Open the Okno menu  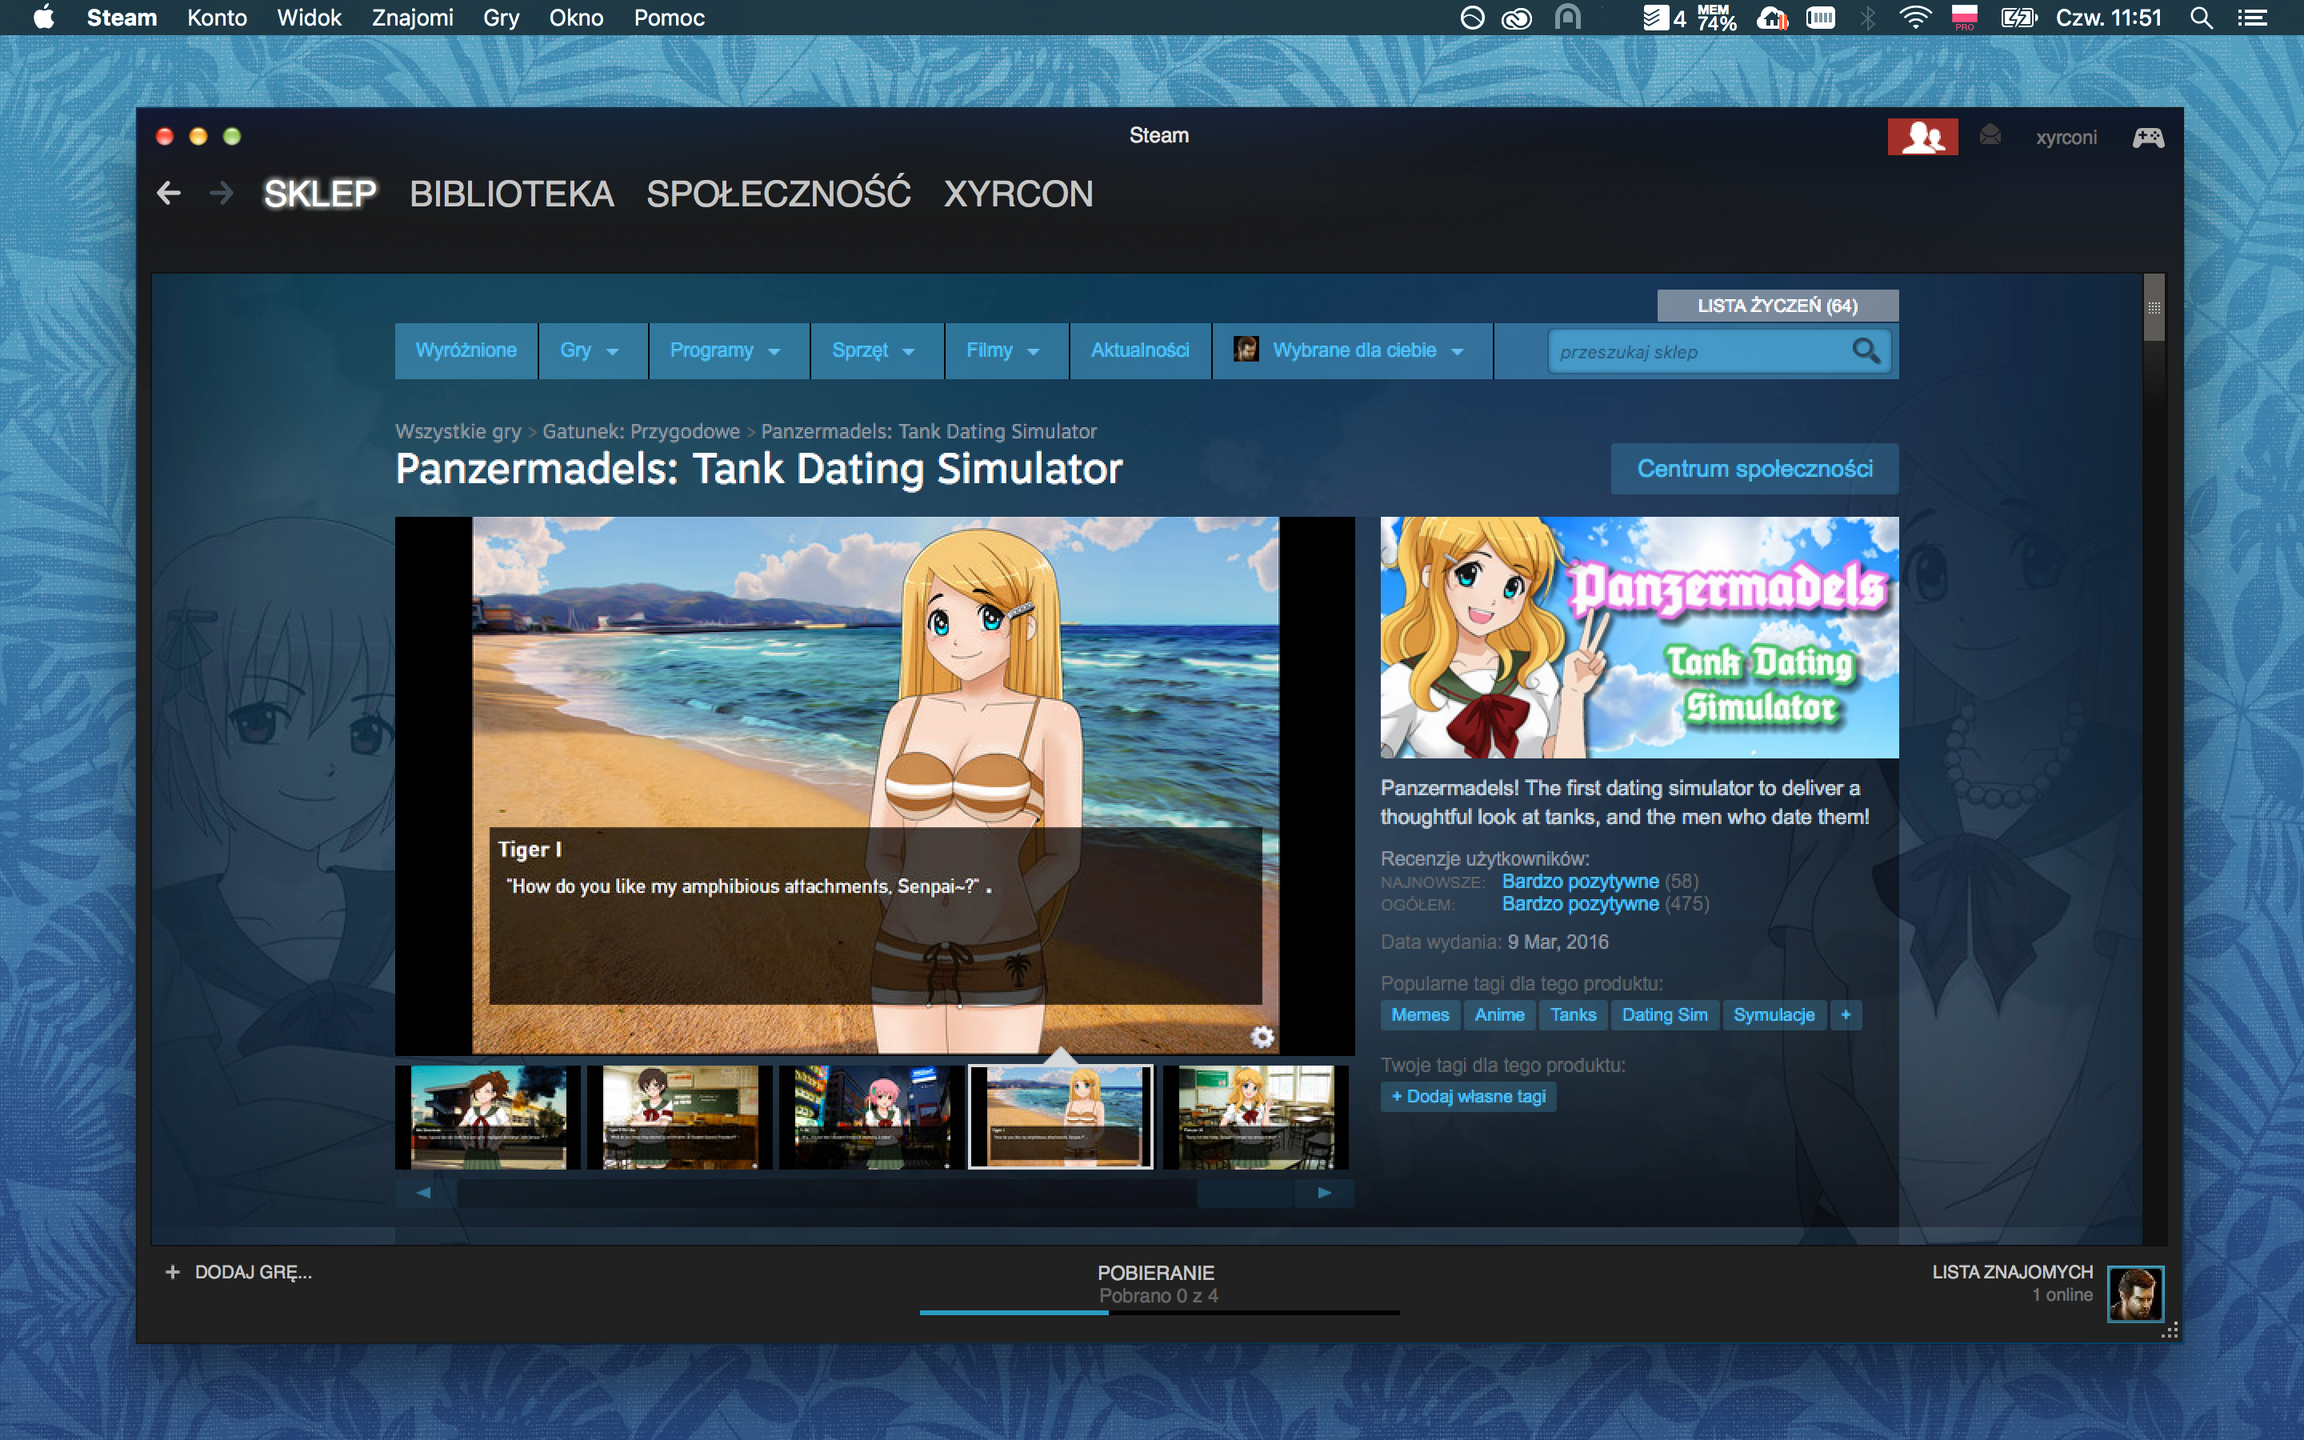(x=576, y=18)
